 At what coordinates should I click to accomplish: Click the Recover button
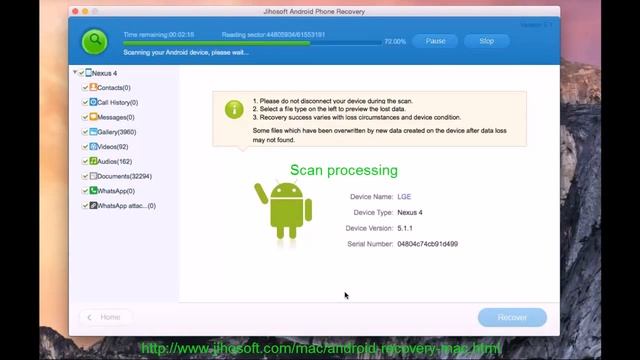click(x=512, y=317)
